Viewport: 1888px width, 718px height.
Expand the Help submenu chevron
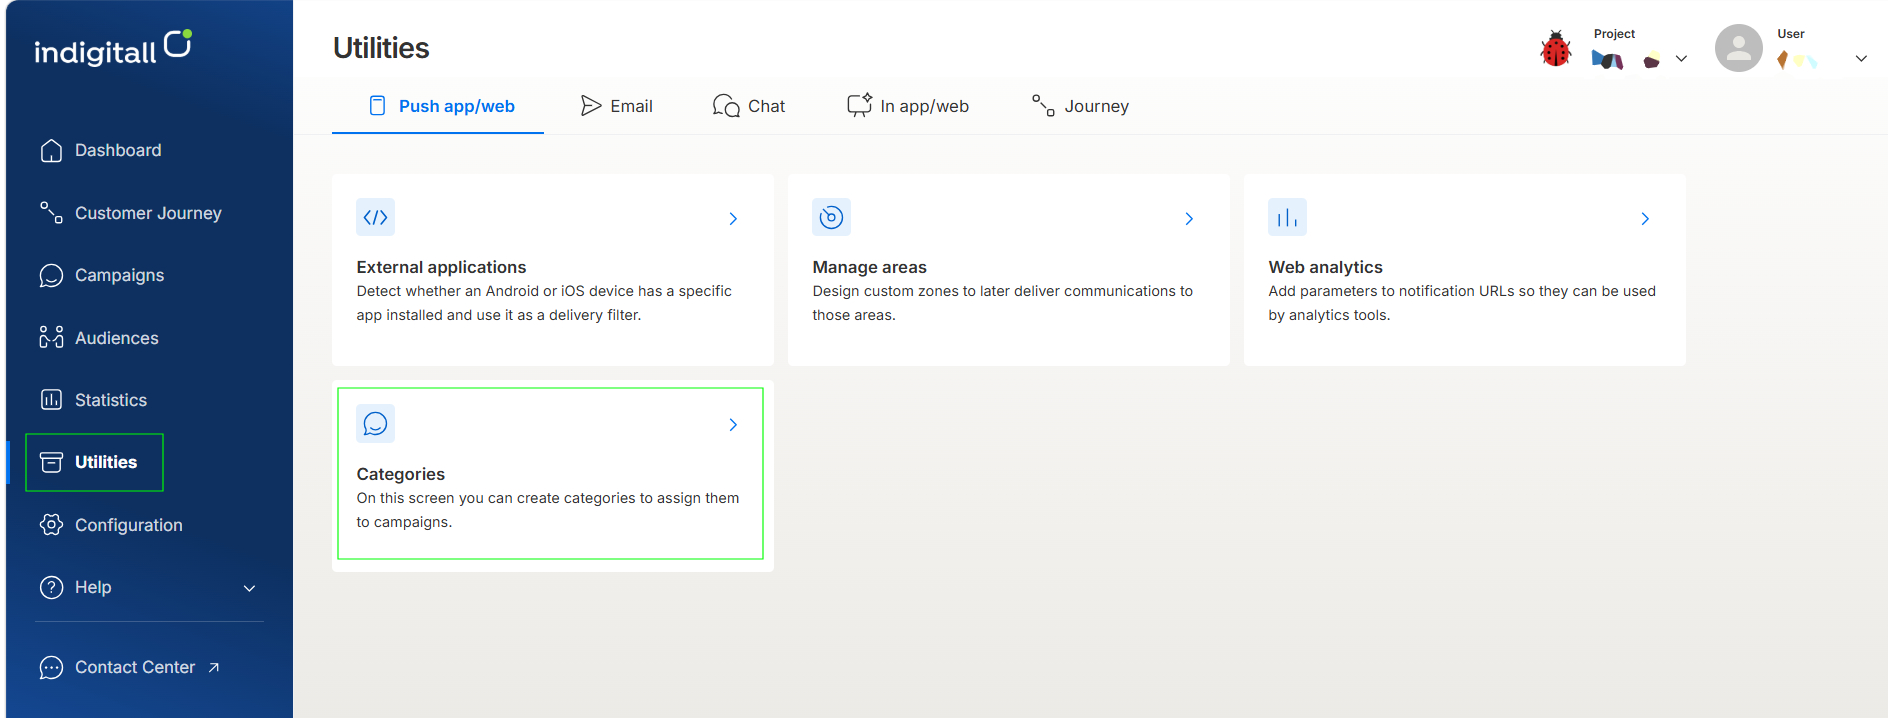(x=250, y=588)
